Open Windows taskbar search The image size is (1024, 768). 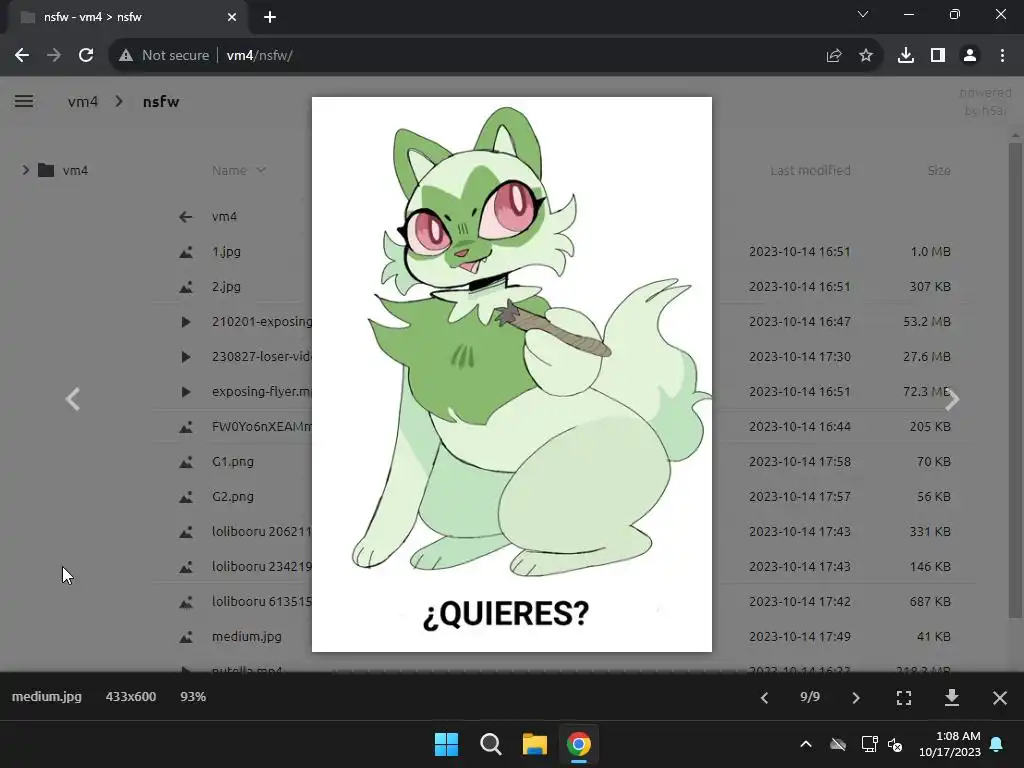tap(490, 744)
